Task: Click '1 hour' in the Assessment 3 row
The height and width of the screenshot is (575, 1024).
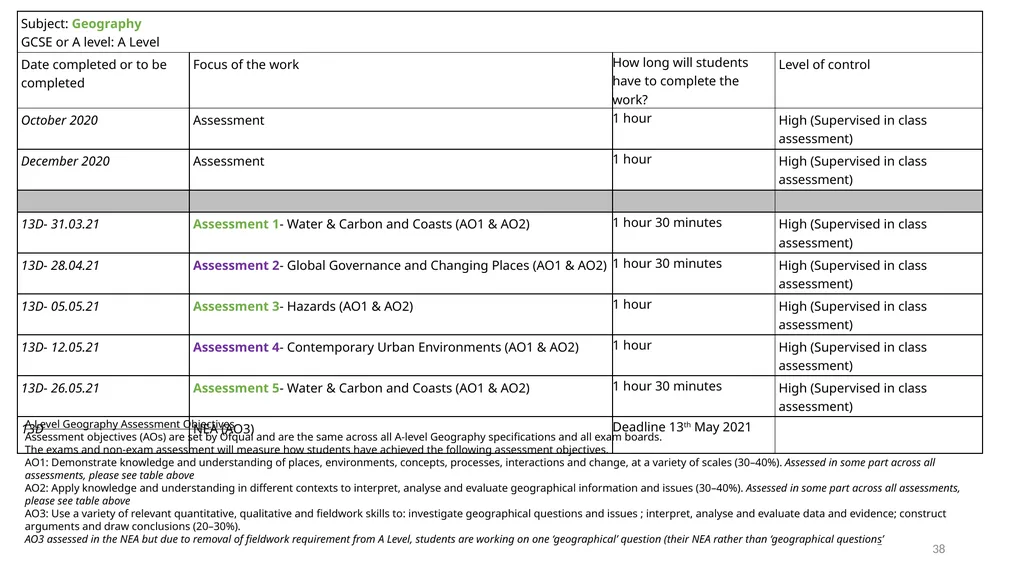Action: (632, 304)
